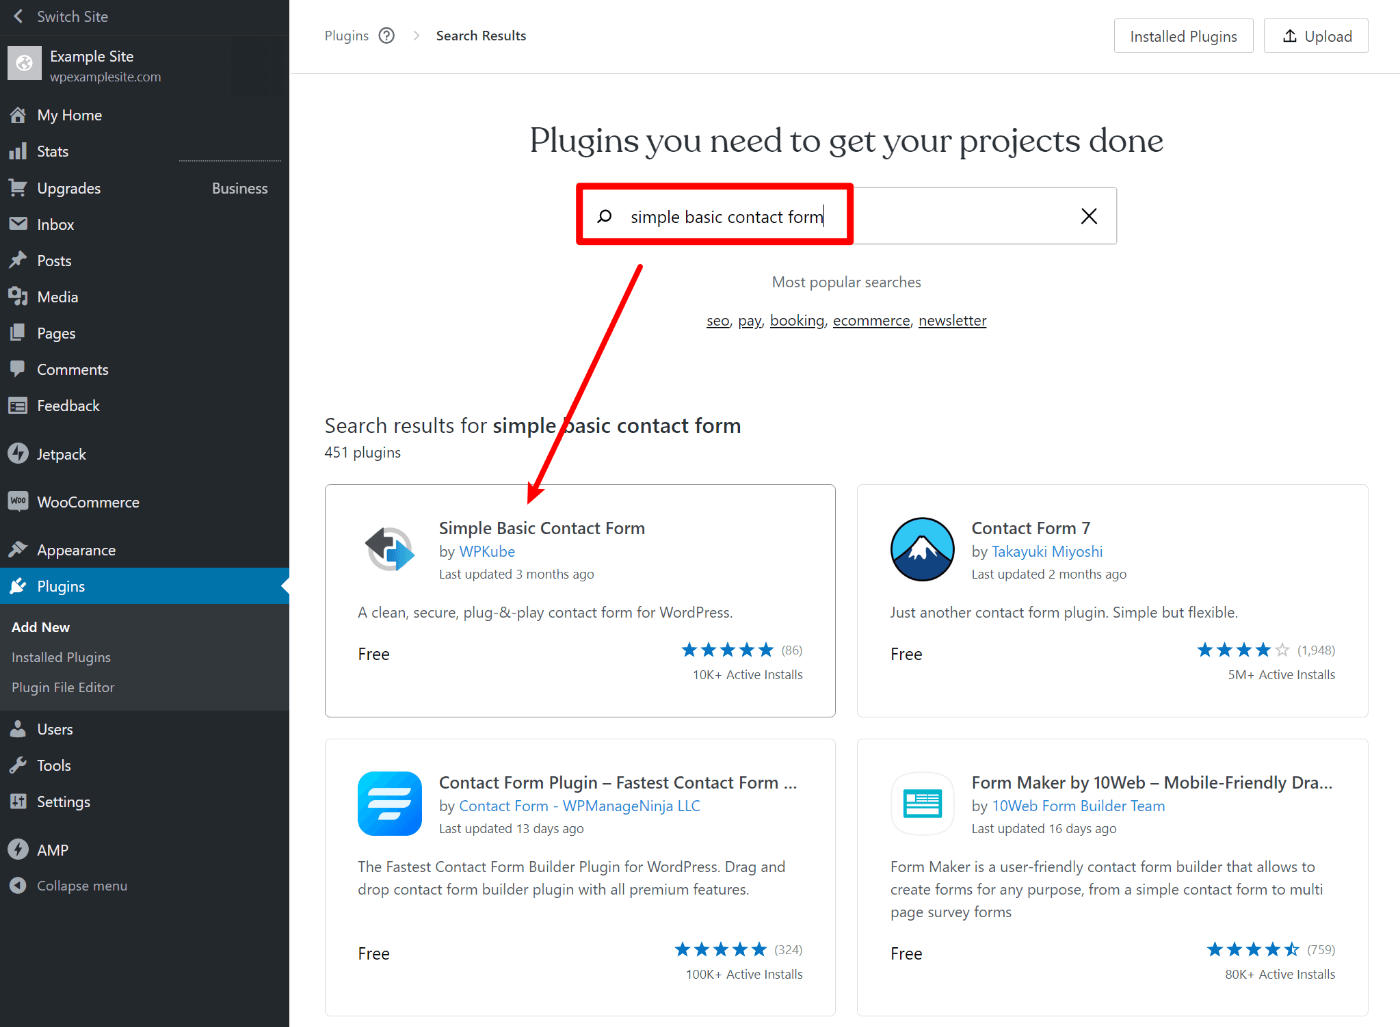Screen dimensions: 1400x1027
Task: Click the Users person icon
Action: [x=18, y=729]
